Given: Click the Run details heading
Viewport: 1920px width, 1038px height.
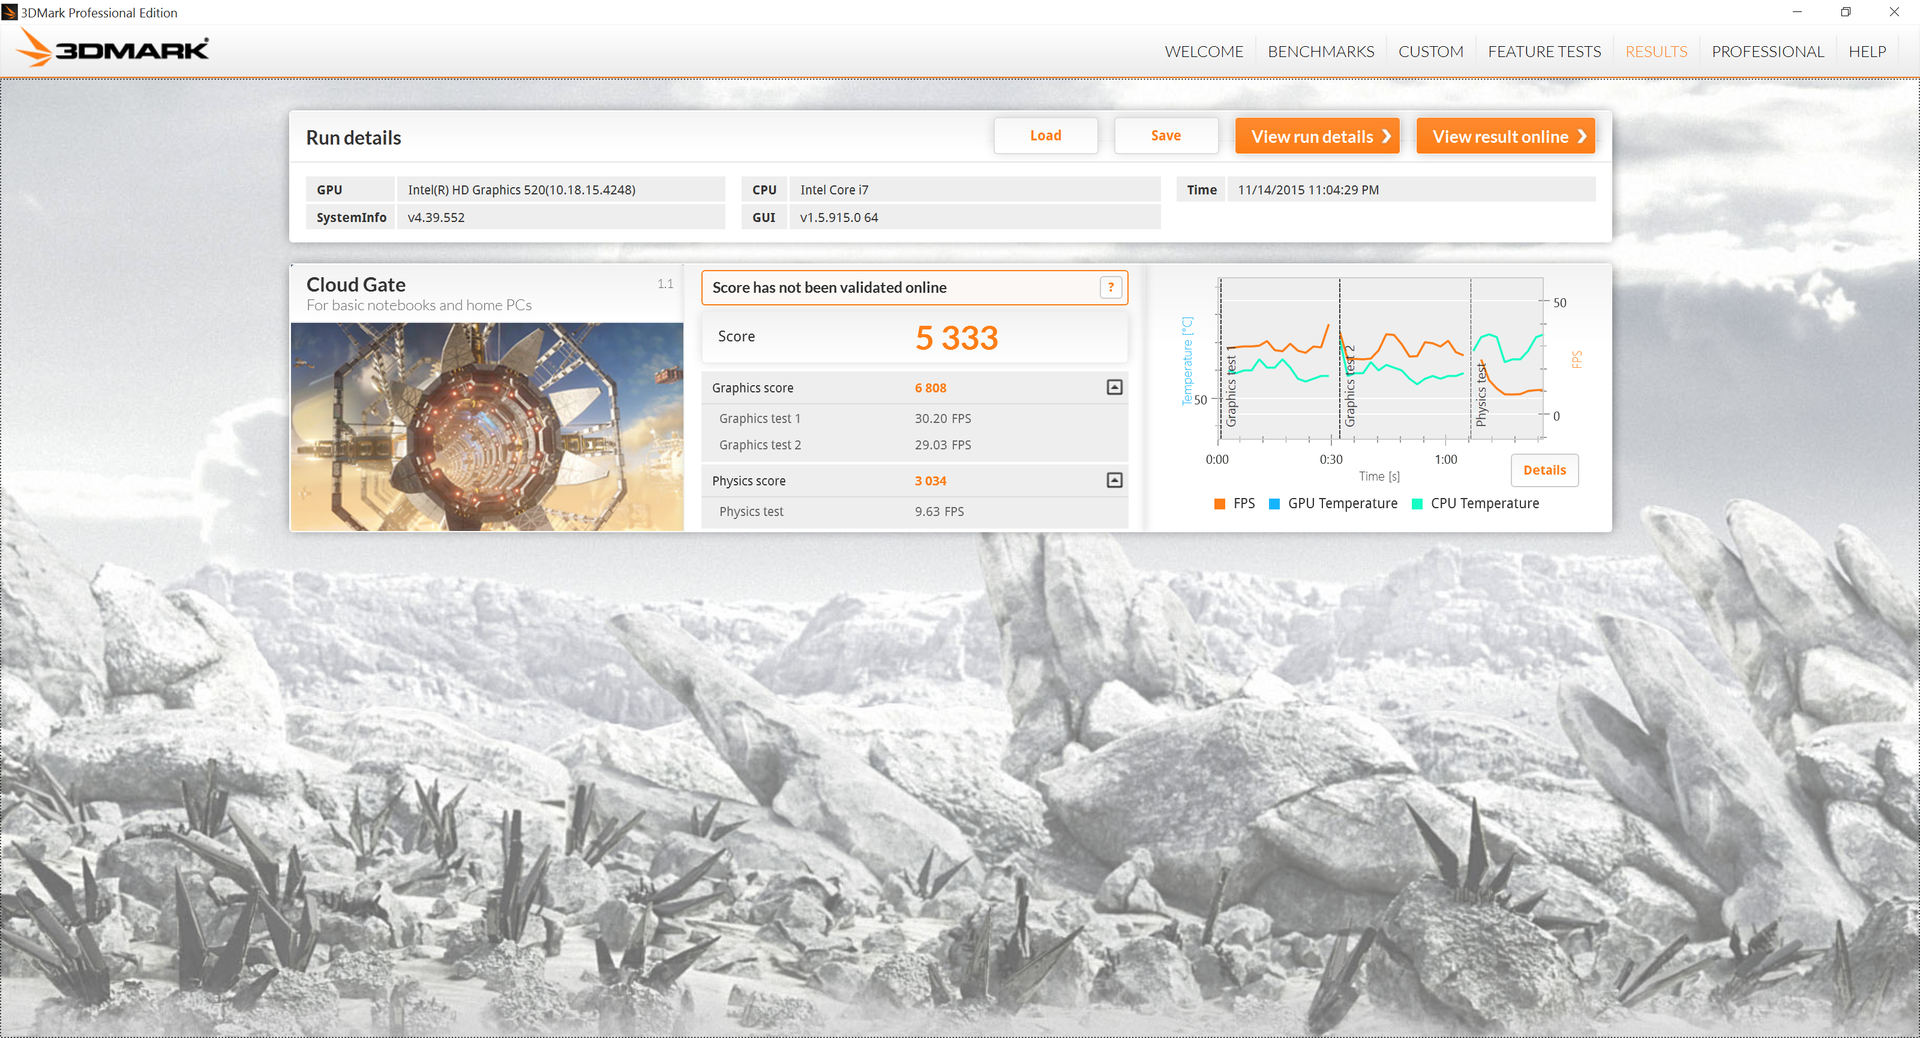Looking at the screenshot, I should click(353, 138).
